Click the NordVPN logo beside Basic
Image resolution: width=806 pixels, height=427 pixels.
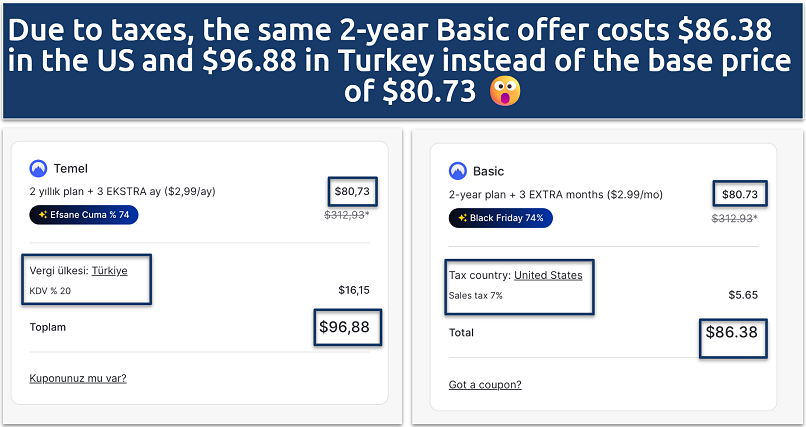coord(458,171)
